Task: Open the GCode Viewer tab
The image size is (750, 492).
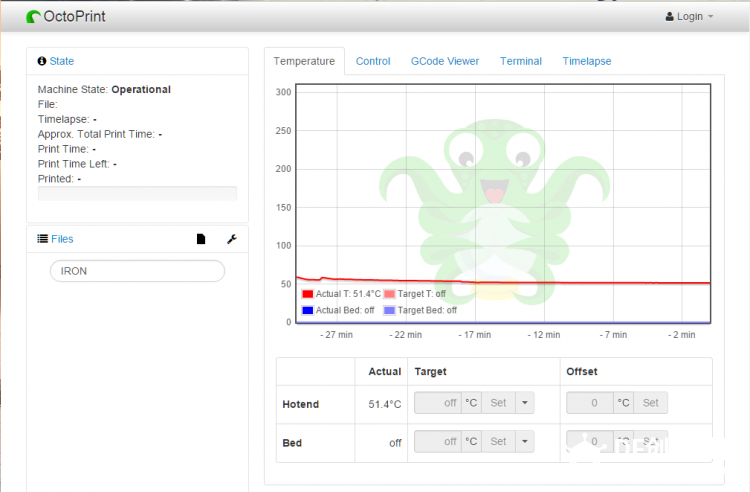Action: (x=445, y=61)
